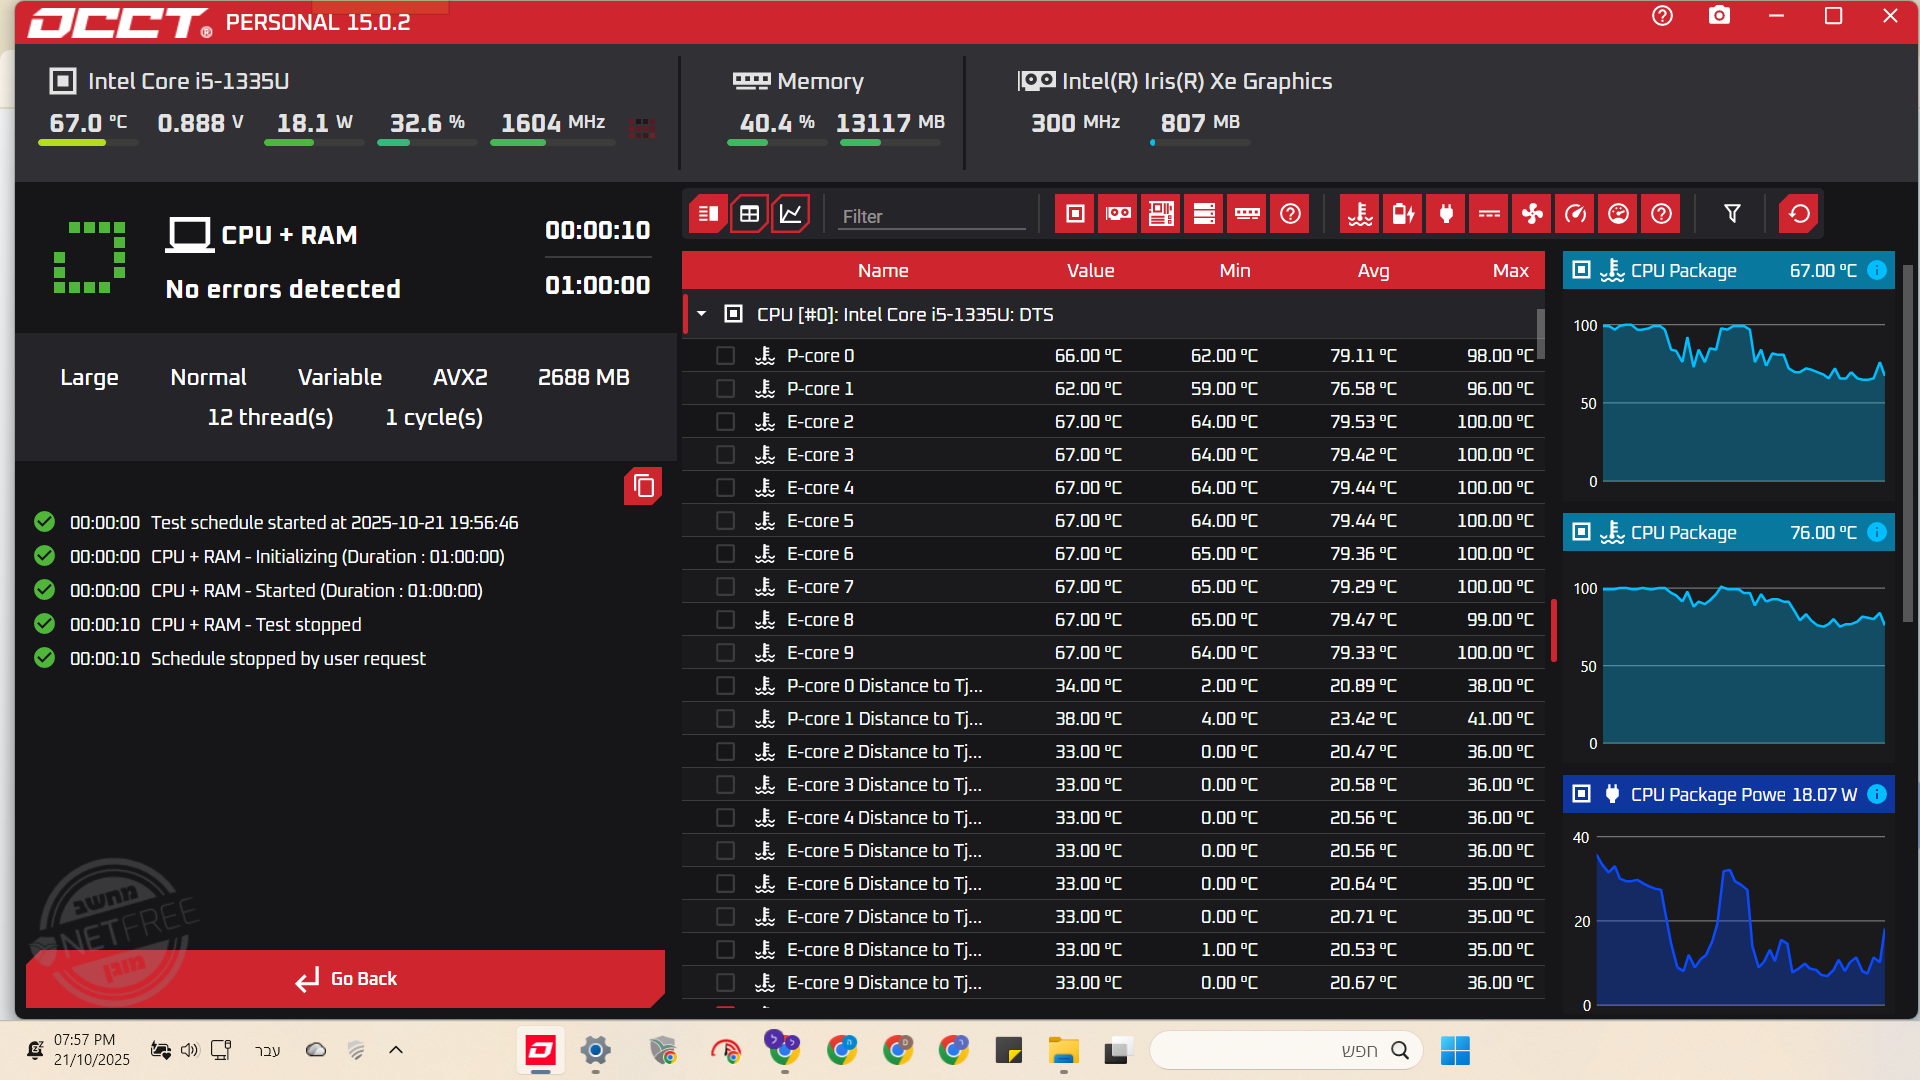The width and height of the screenshot is (1920, 1080).
Task: Enable checkbox for P-core 1 Distance to Tj
Action: [x=726, y=719]
